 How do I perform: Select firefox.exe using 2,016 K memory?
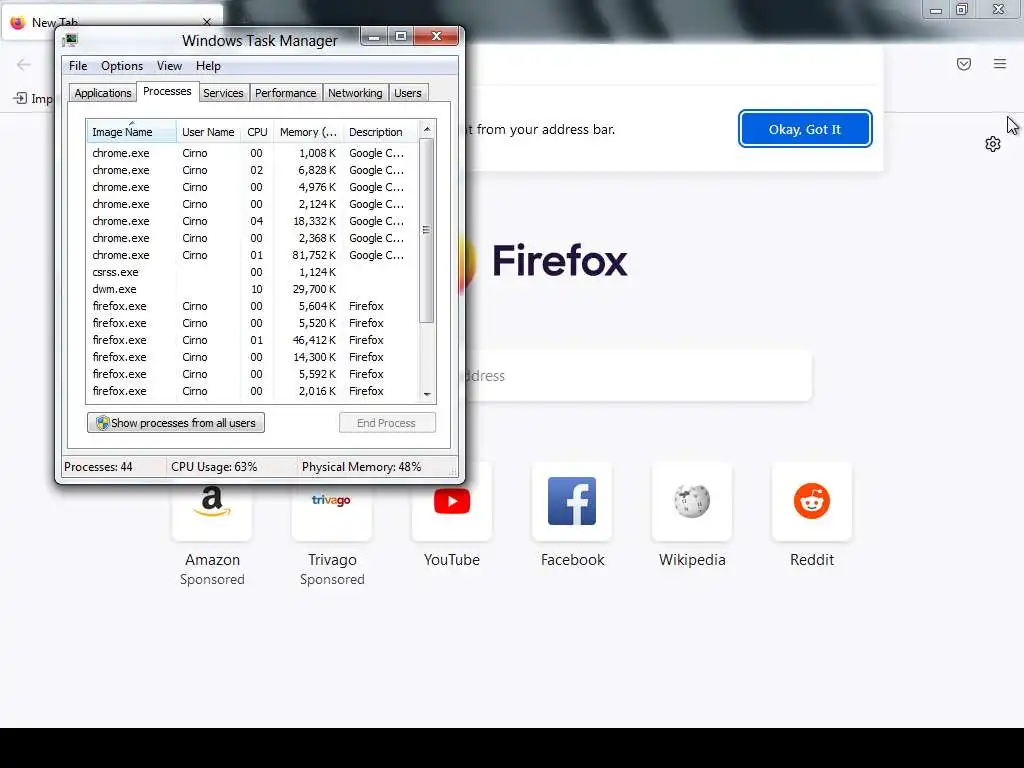tap(252, 391)
